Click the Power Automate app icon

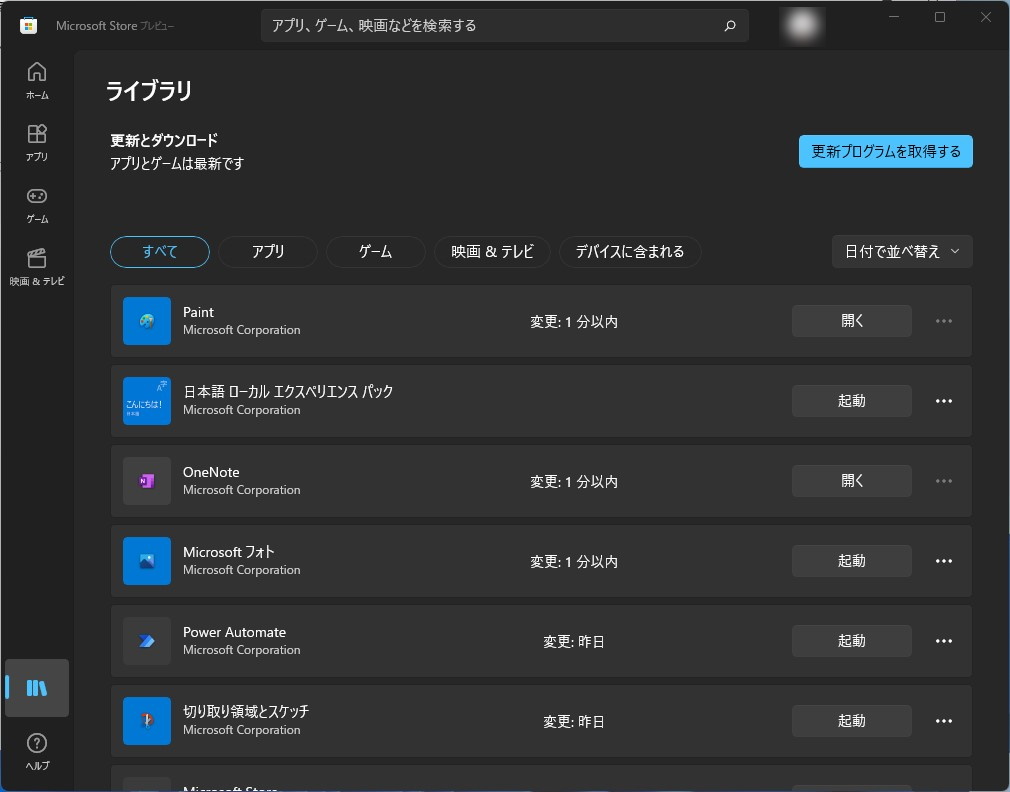coord(146,641)
